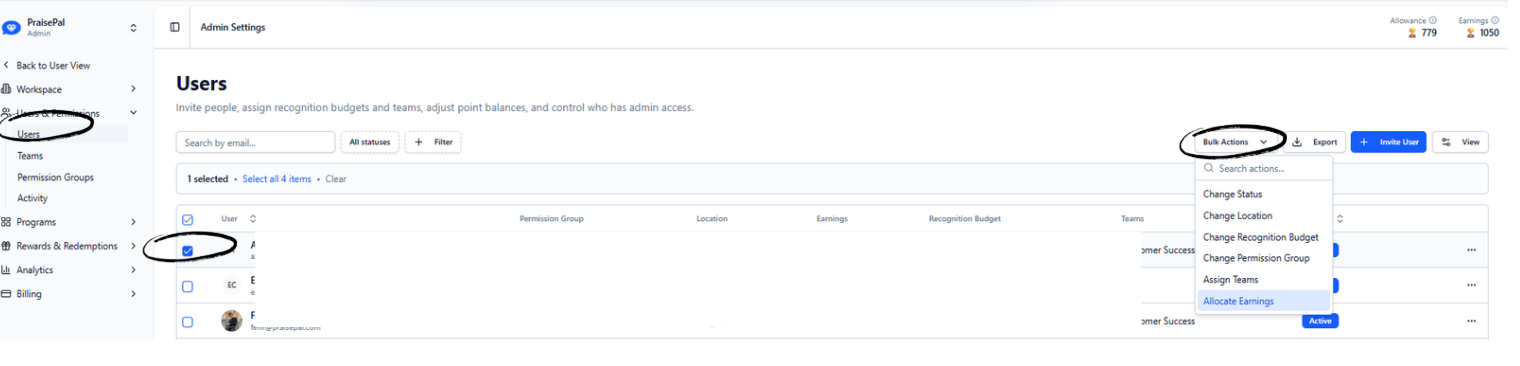The width and height of the screenshot is (1520, 366).
Task: Sort by the User column arrows
Action: pyautogui.click(x=253, y=218)
